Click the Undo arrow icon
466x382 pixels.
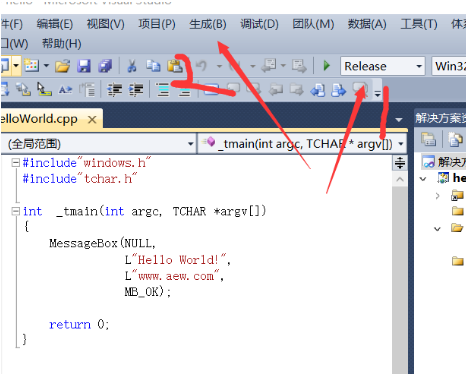[201, 66]
